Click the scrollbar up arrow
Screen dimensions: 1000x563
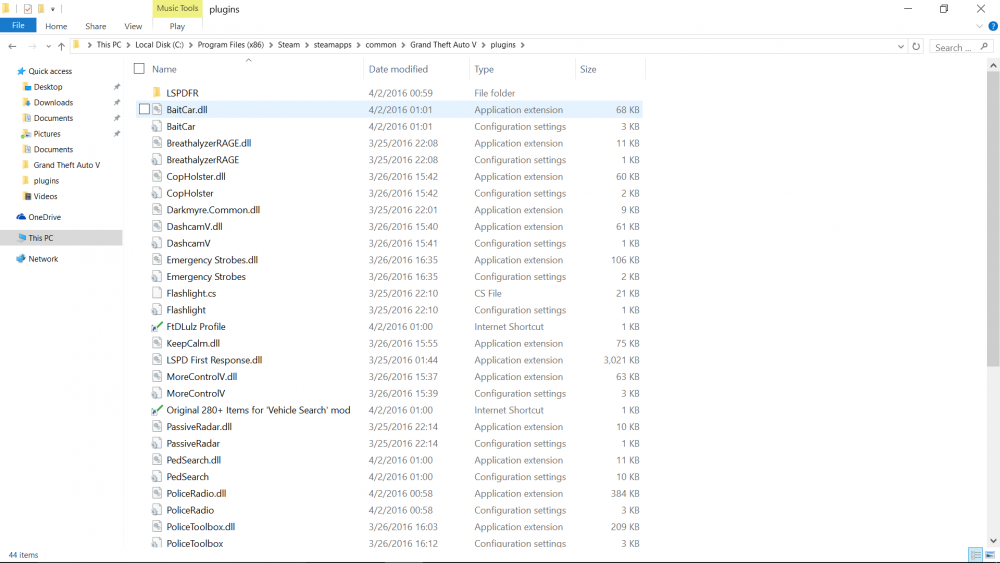click(993, 65)
